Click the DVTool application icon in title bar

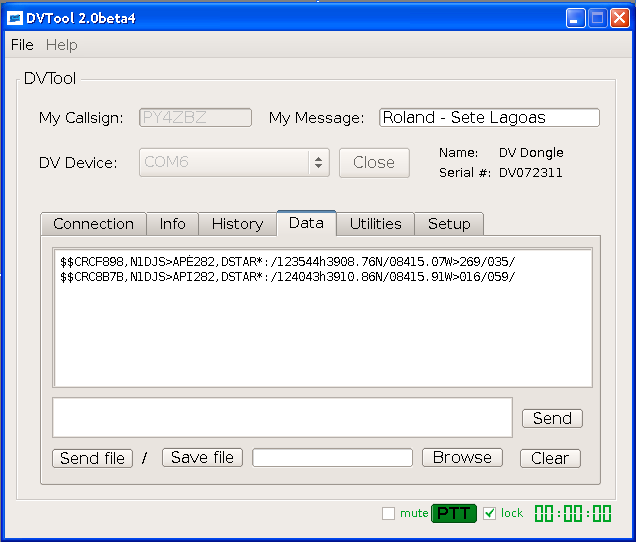pos(15,18)
